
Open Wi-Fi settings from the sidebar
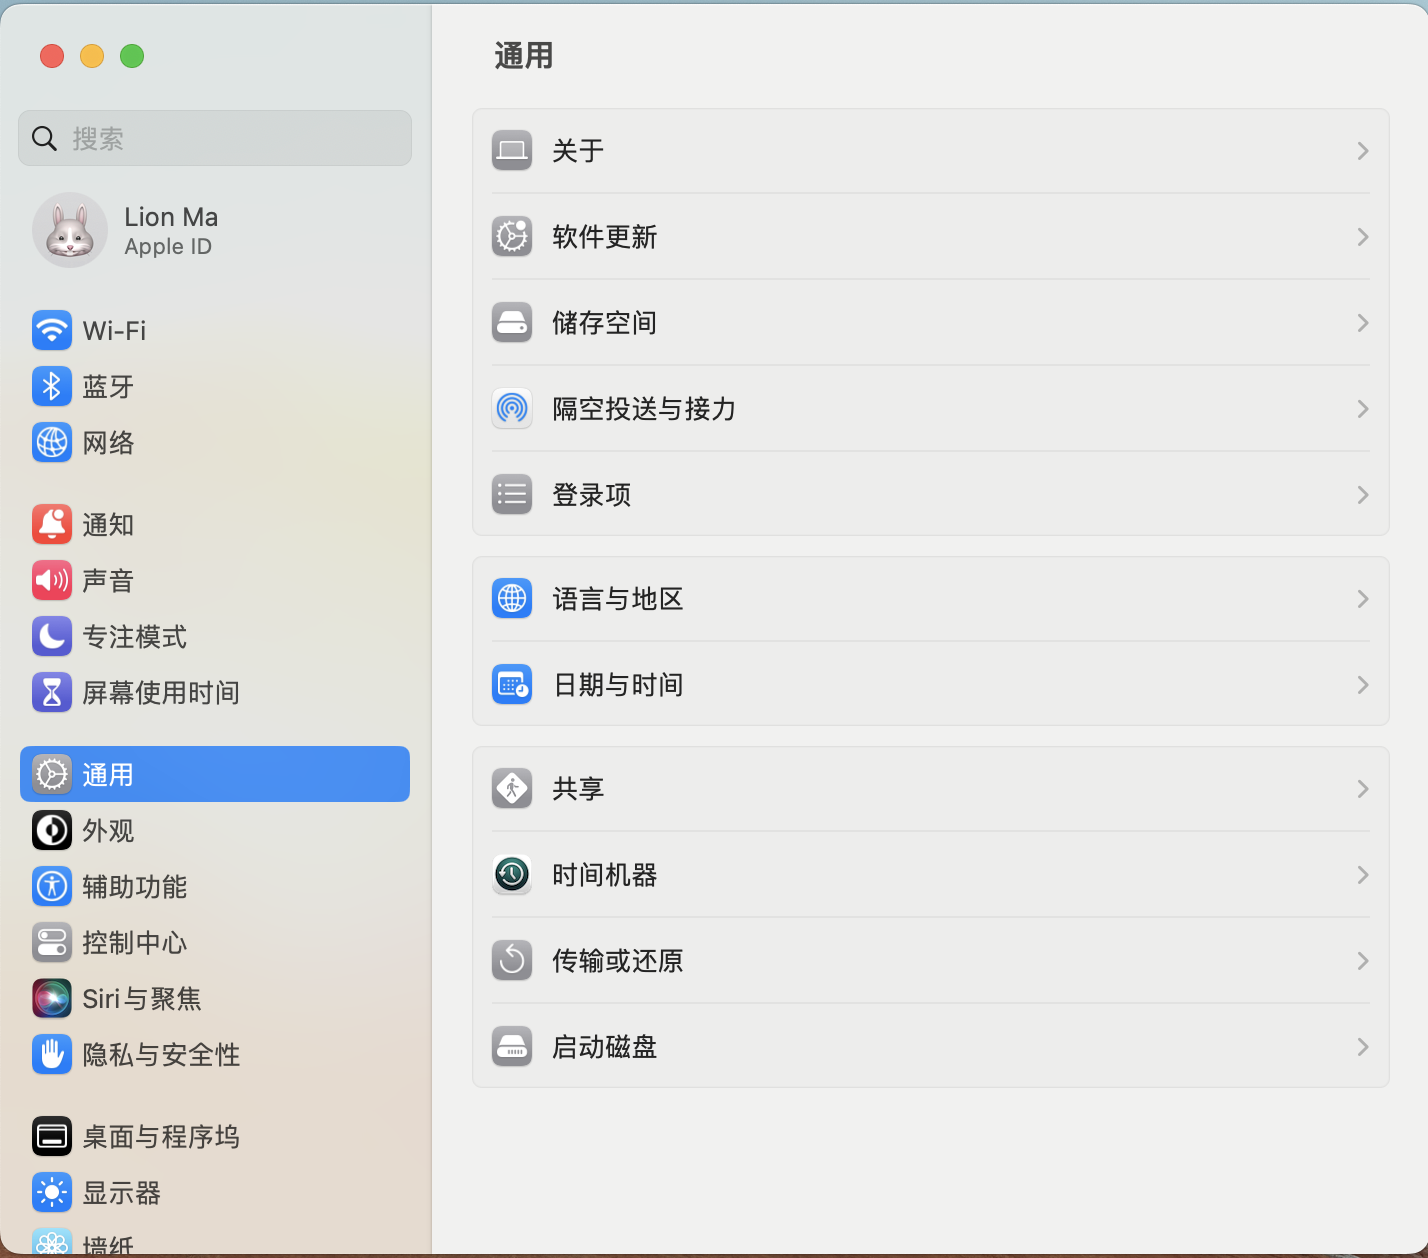[x=113, y=330]
